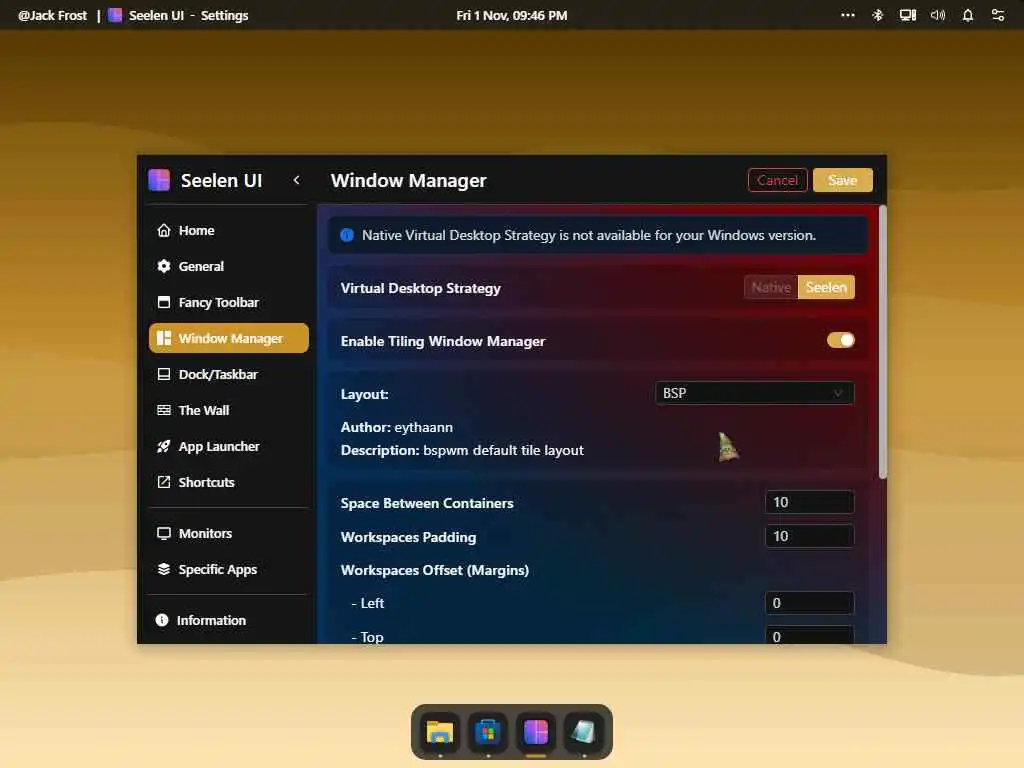Click the Workspaces Offset (Margins) label
The width and height of the screenshot is (1024, 768).
click(x=434, y=570)
